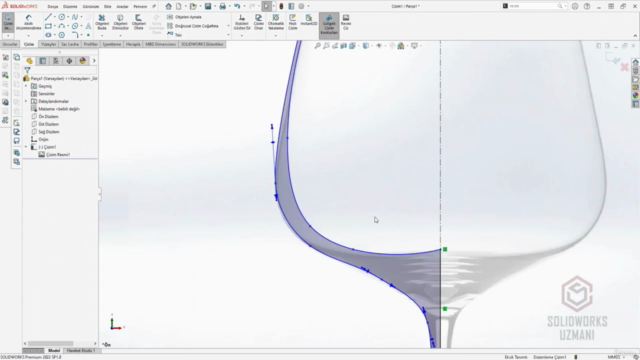Screen dimensions: 640x360
Task: Click Objeleri Buda trim entities tool
Action: click(x=102, y=22)
